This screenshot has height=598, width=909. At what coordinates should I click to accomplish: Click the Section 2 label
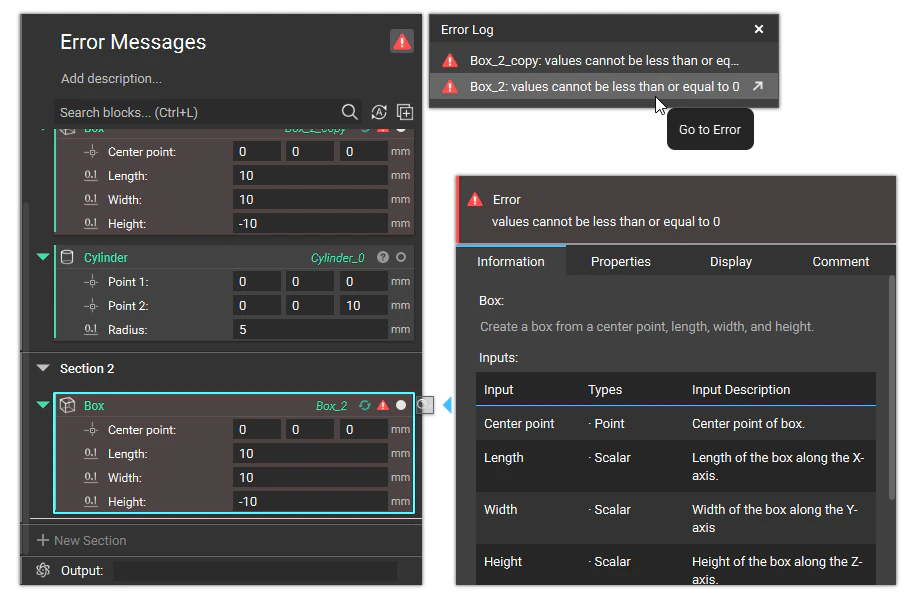tap(87, 369)
